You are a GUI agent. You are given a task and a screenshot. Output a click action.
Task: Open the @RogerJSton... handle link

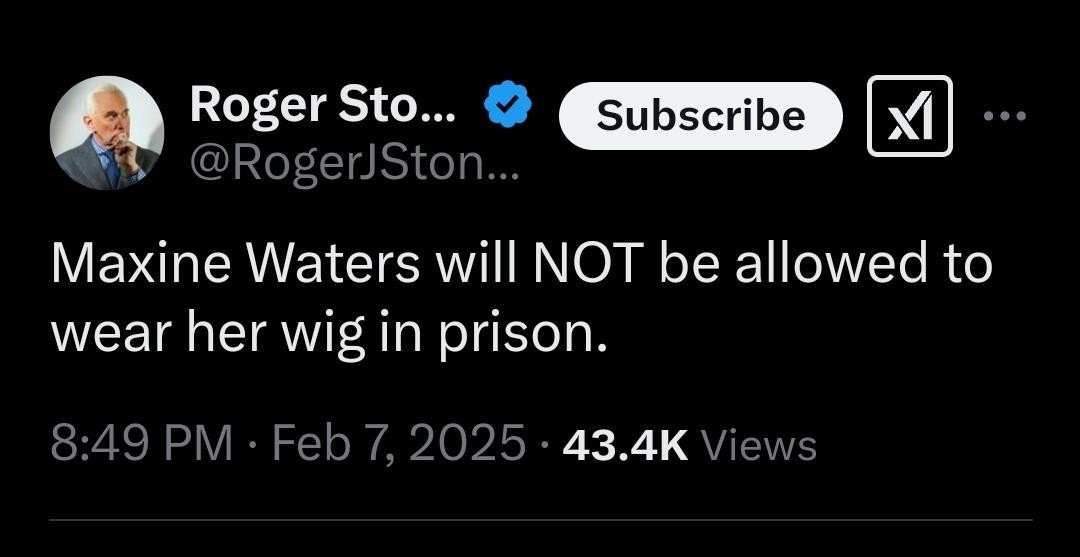pos(354,165)
